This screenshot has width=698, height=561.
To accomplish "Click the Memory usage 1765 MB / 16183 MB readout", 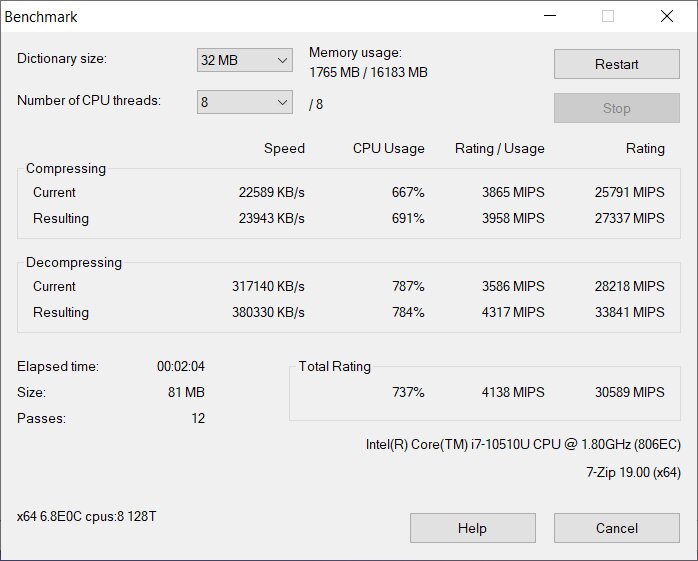I will (x=368, y=72).
